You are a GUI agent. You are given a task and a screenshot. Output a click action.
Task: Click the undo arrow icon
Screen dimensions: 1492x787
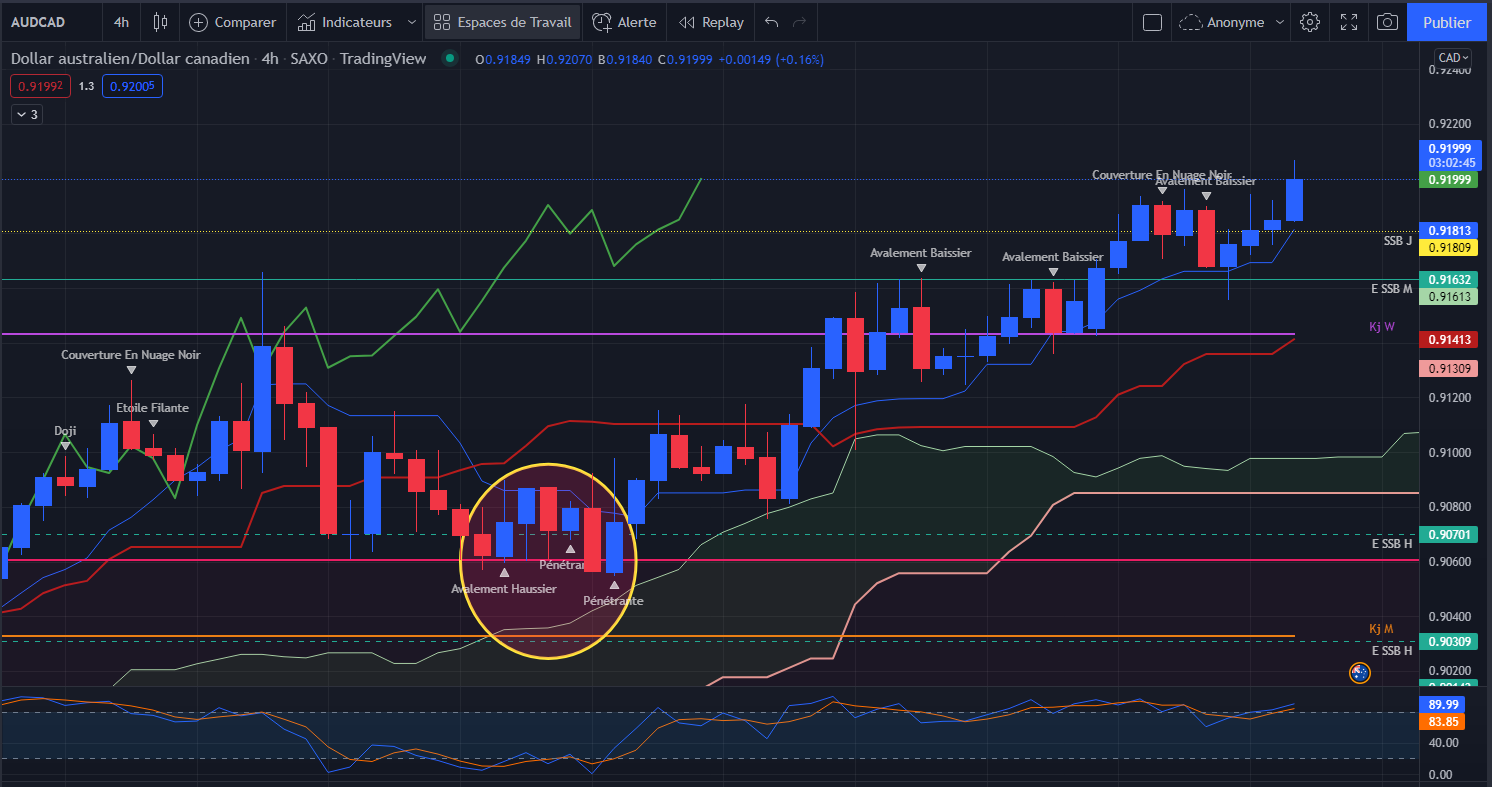(771, 22)
